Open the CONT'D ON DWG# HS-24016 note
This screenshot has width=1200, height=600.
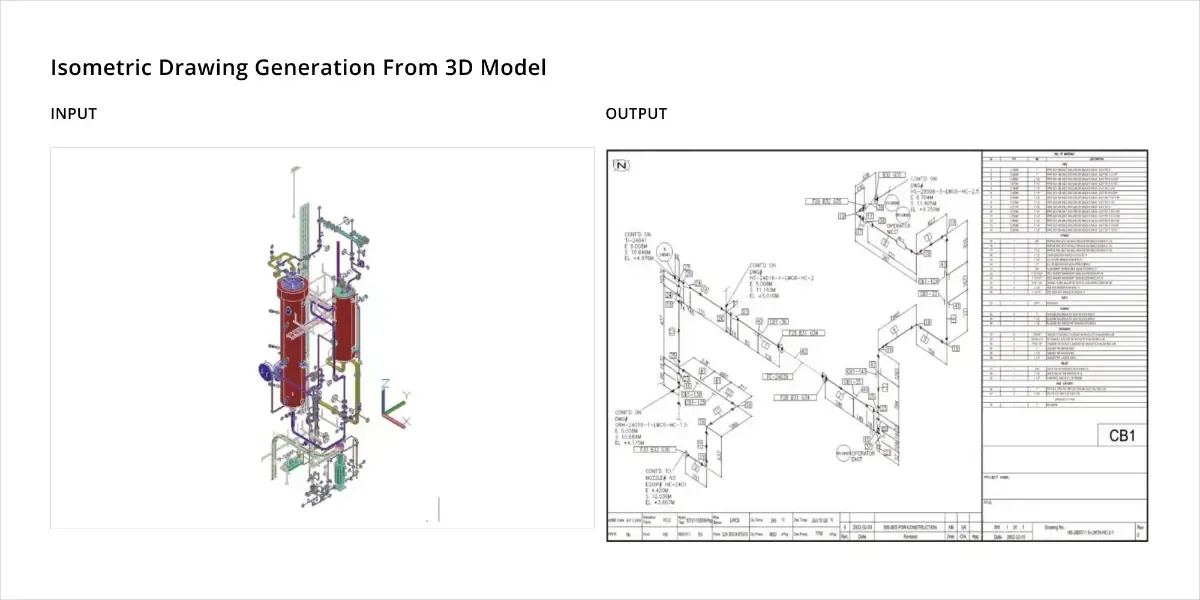point(763,280)
